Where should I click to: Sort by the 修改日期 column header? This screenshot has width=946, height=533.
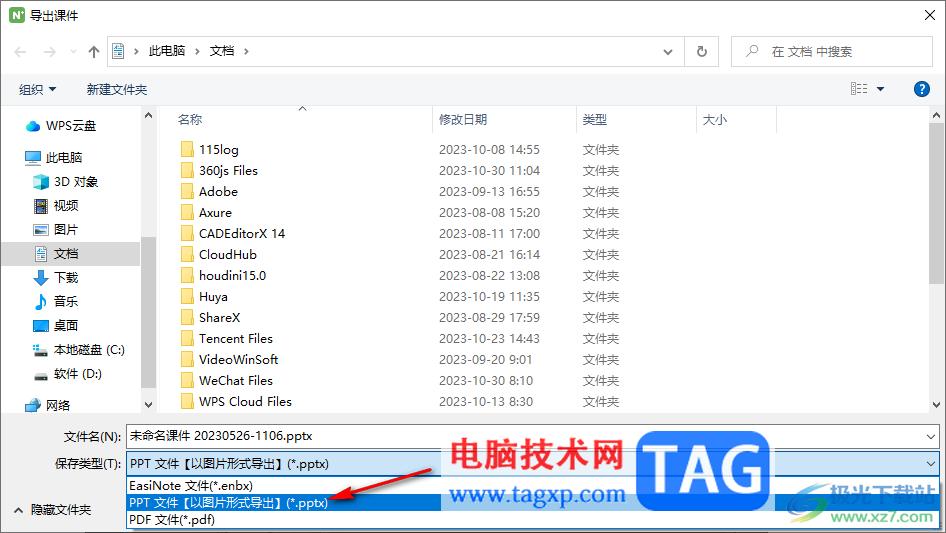[463, 120]
